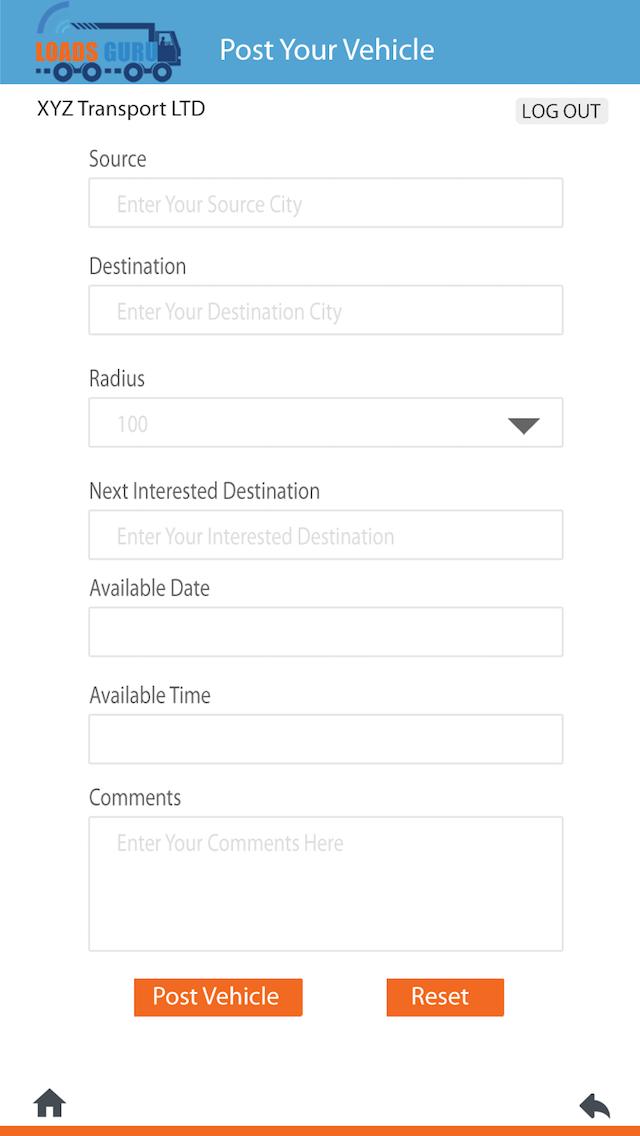Click the Loads Guru truck logo
640x1136 pixels.
(108, 42)
